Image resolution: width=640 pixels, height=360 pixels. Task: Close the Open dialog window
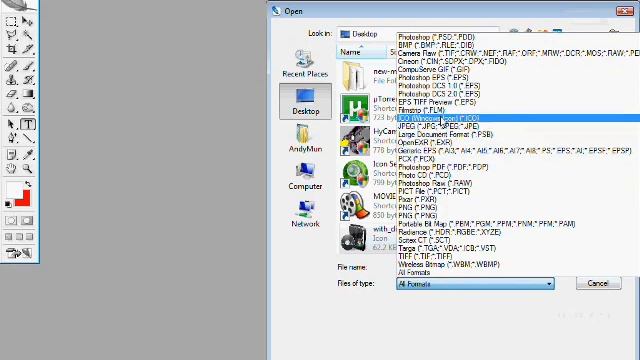624,11
